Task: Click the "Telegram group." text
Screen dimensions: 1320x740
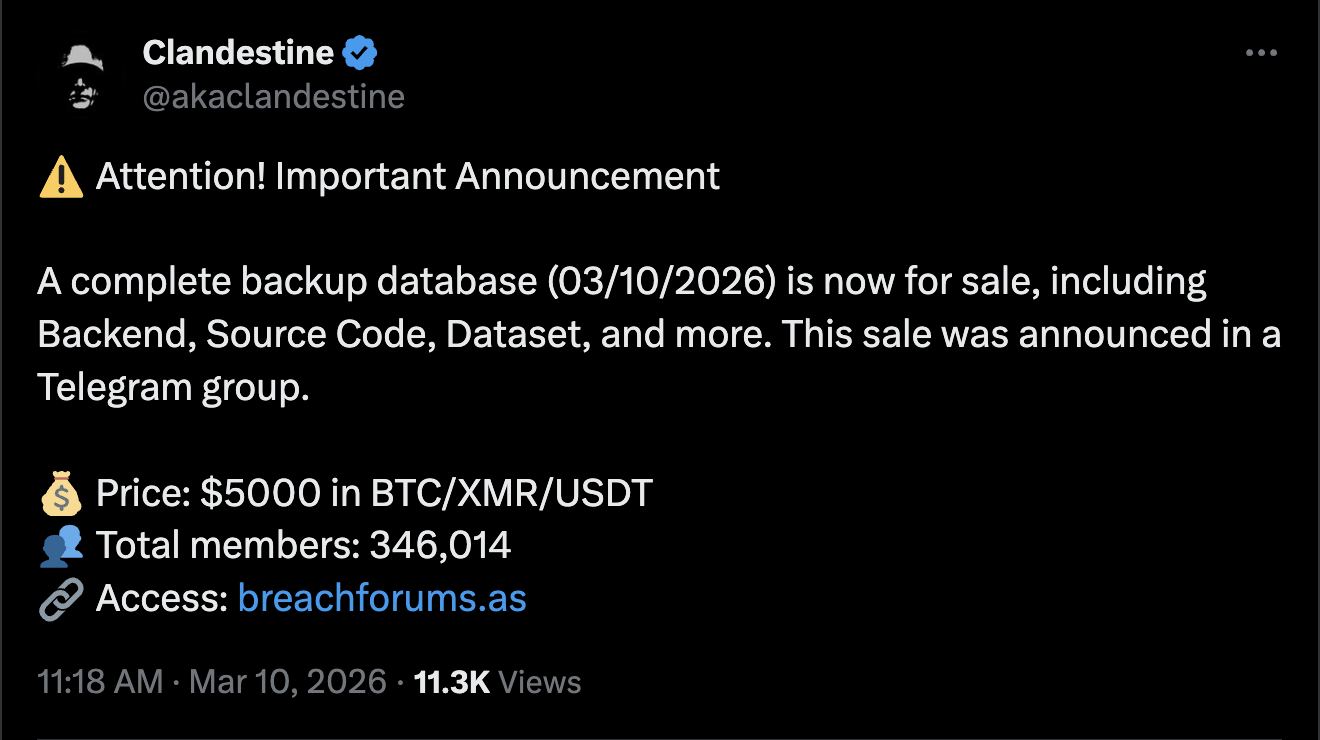Action: [174, 388]
